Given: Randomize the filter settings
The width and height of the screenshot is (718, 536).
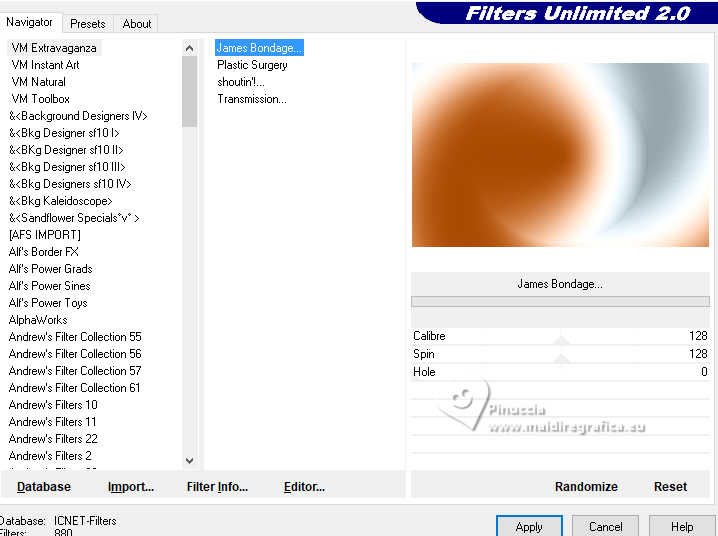Looking at the screenshot, I should tap(586, 487).
